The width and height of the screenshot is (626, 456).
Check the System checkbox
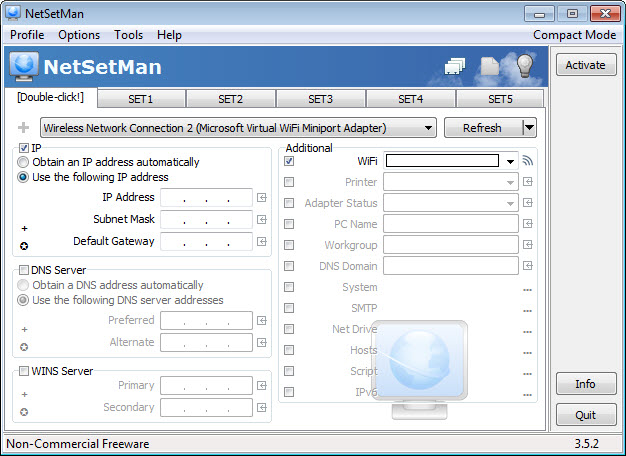289,287
